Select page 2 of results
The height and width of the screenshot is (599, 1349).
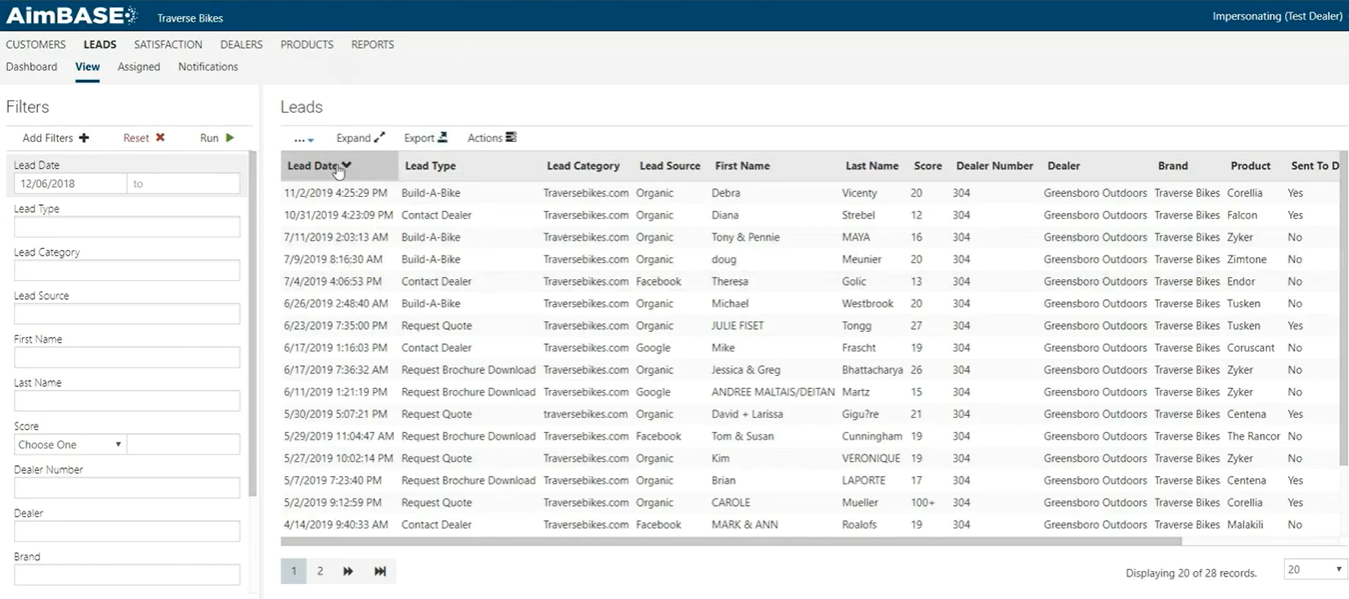pos(320,570)
